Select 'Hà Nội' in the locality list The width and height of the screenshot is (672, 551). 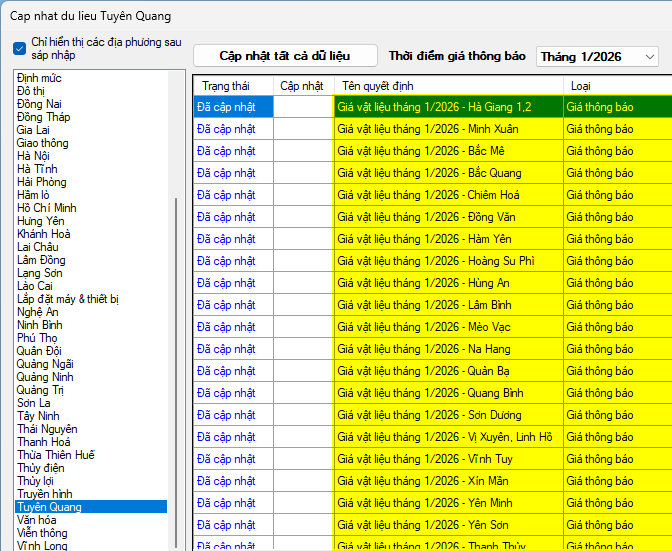[34, 156]
